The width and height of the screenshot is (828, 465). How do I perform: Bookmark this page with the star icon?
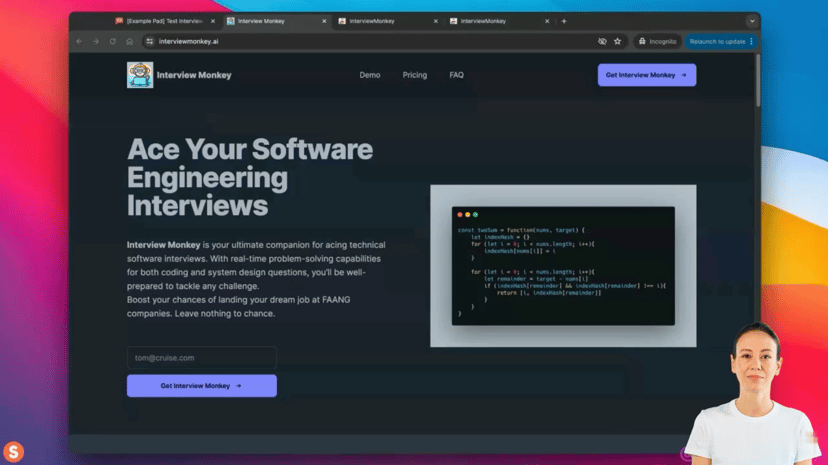click(617, 41)
